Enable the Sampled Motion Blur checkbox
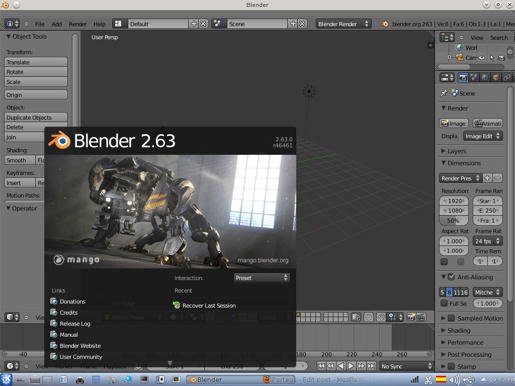The height and width of the screenshot is (386, 515). (451, 318)
